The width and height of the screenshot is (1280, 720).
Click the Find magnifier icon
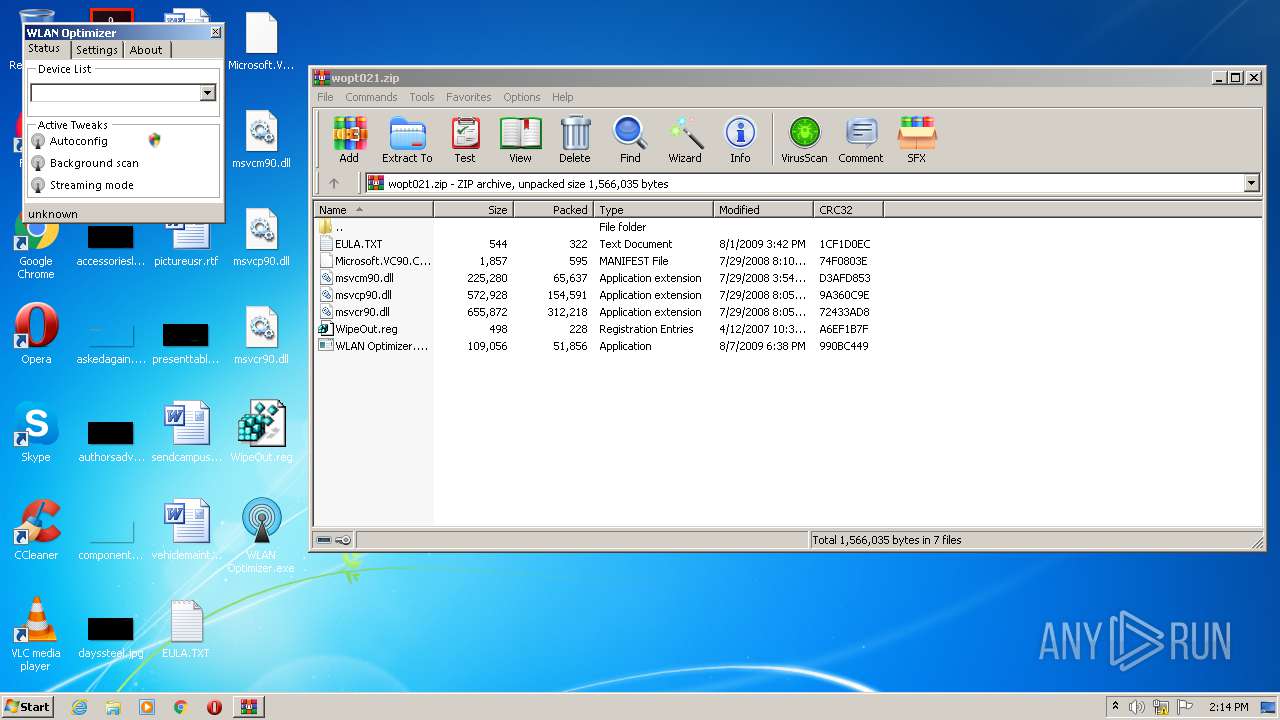630,139
